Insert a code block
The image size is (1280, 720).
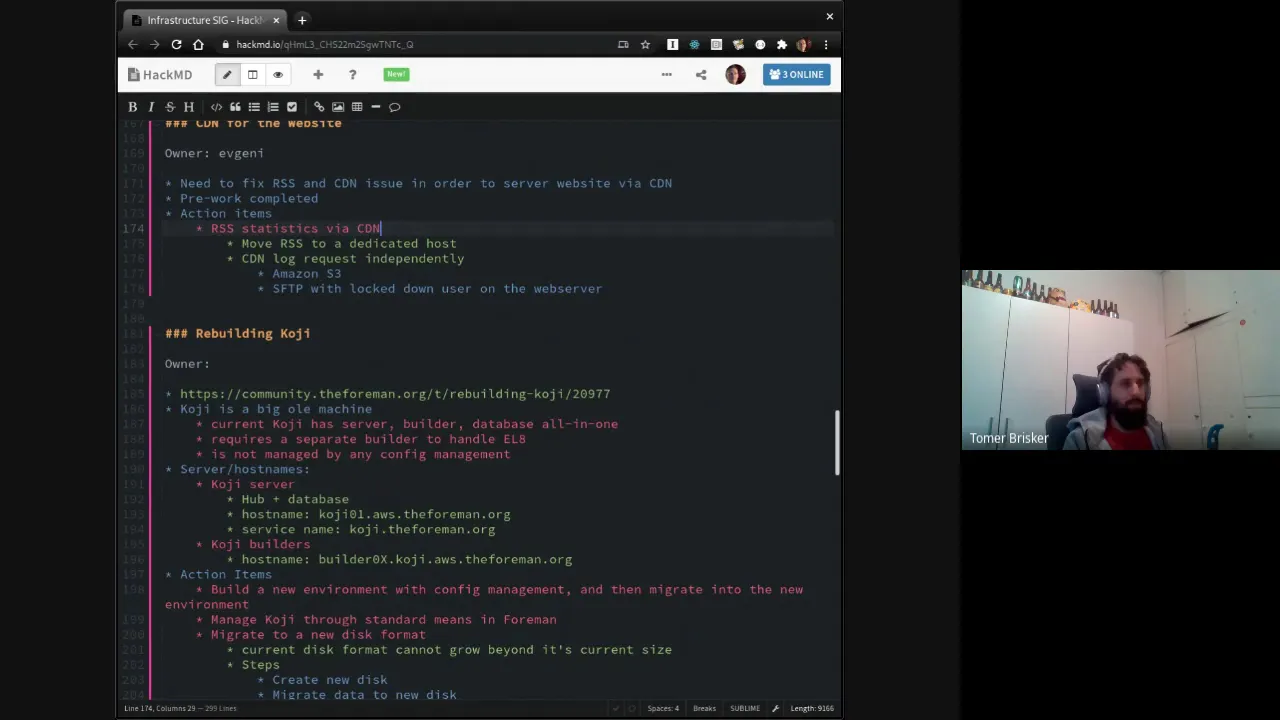tap(216, 107)
